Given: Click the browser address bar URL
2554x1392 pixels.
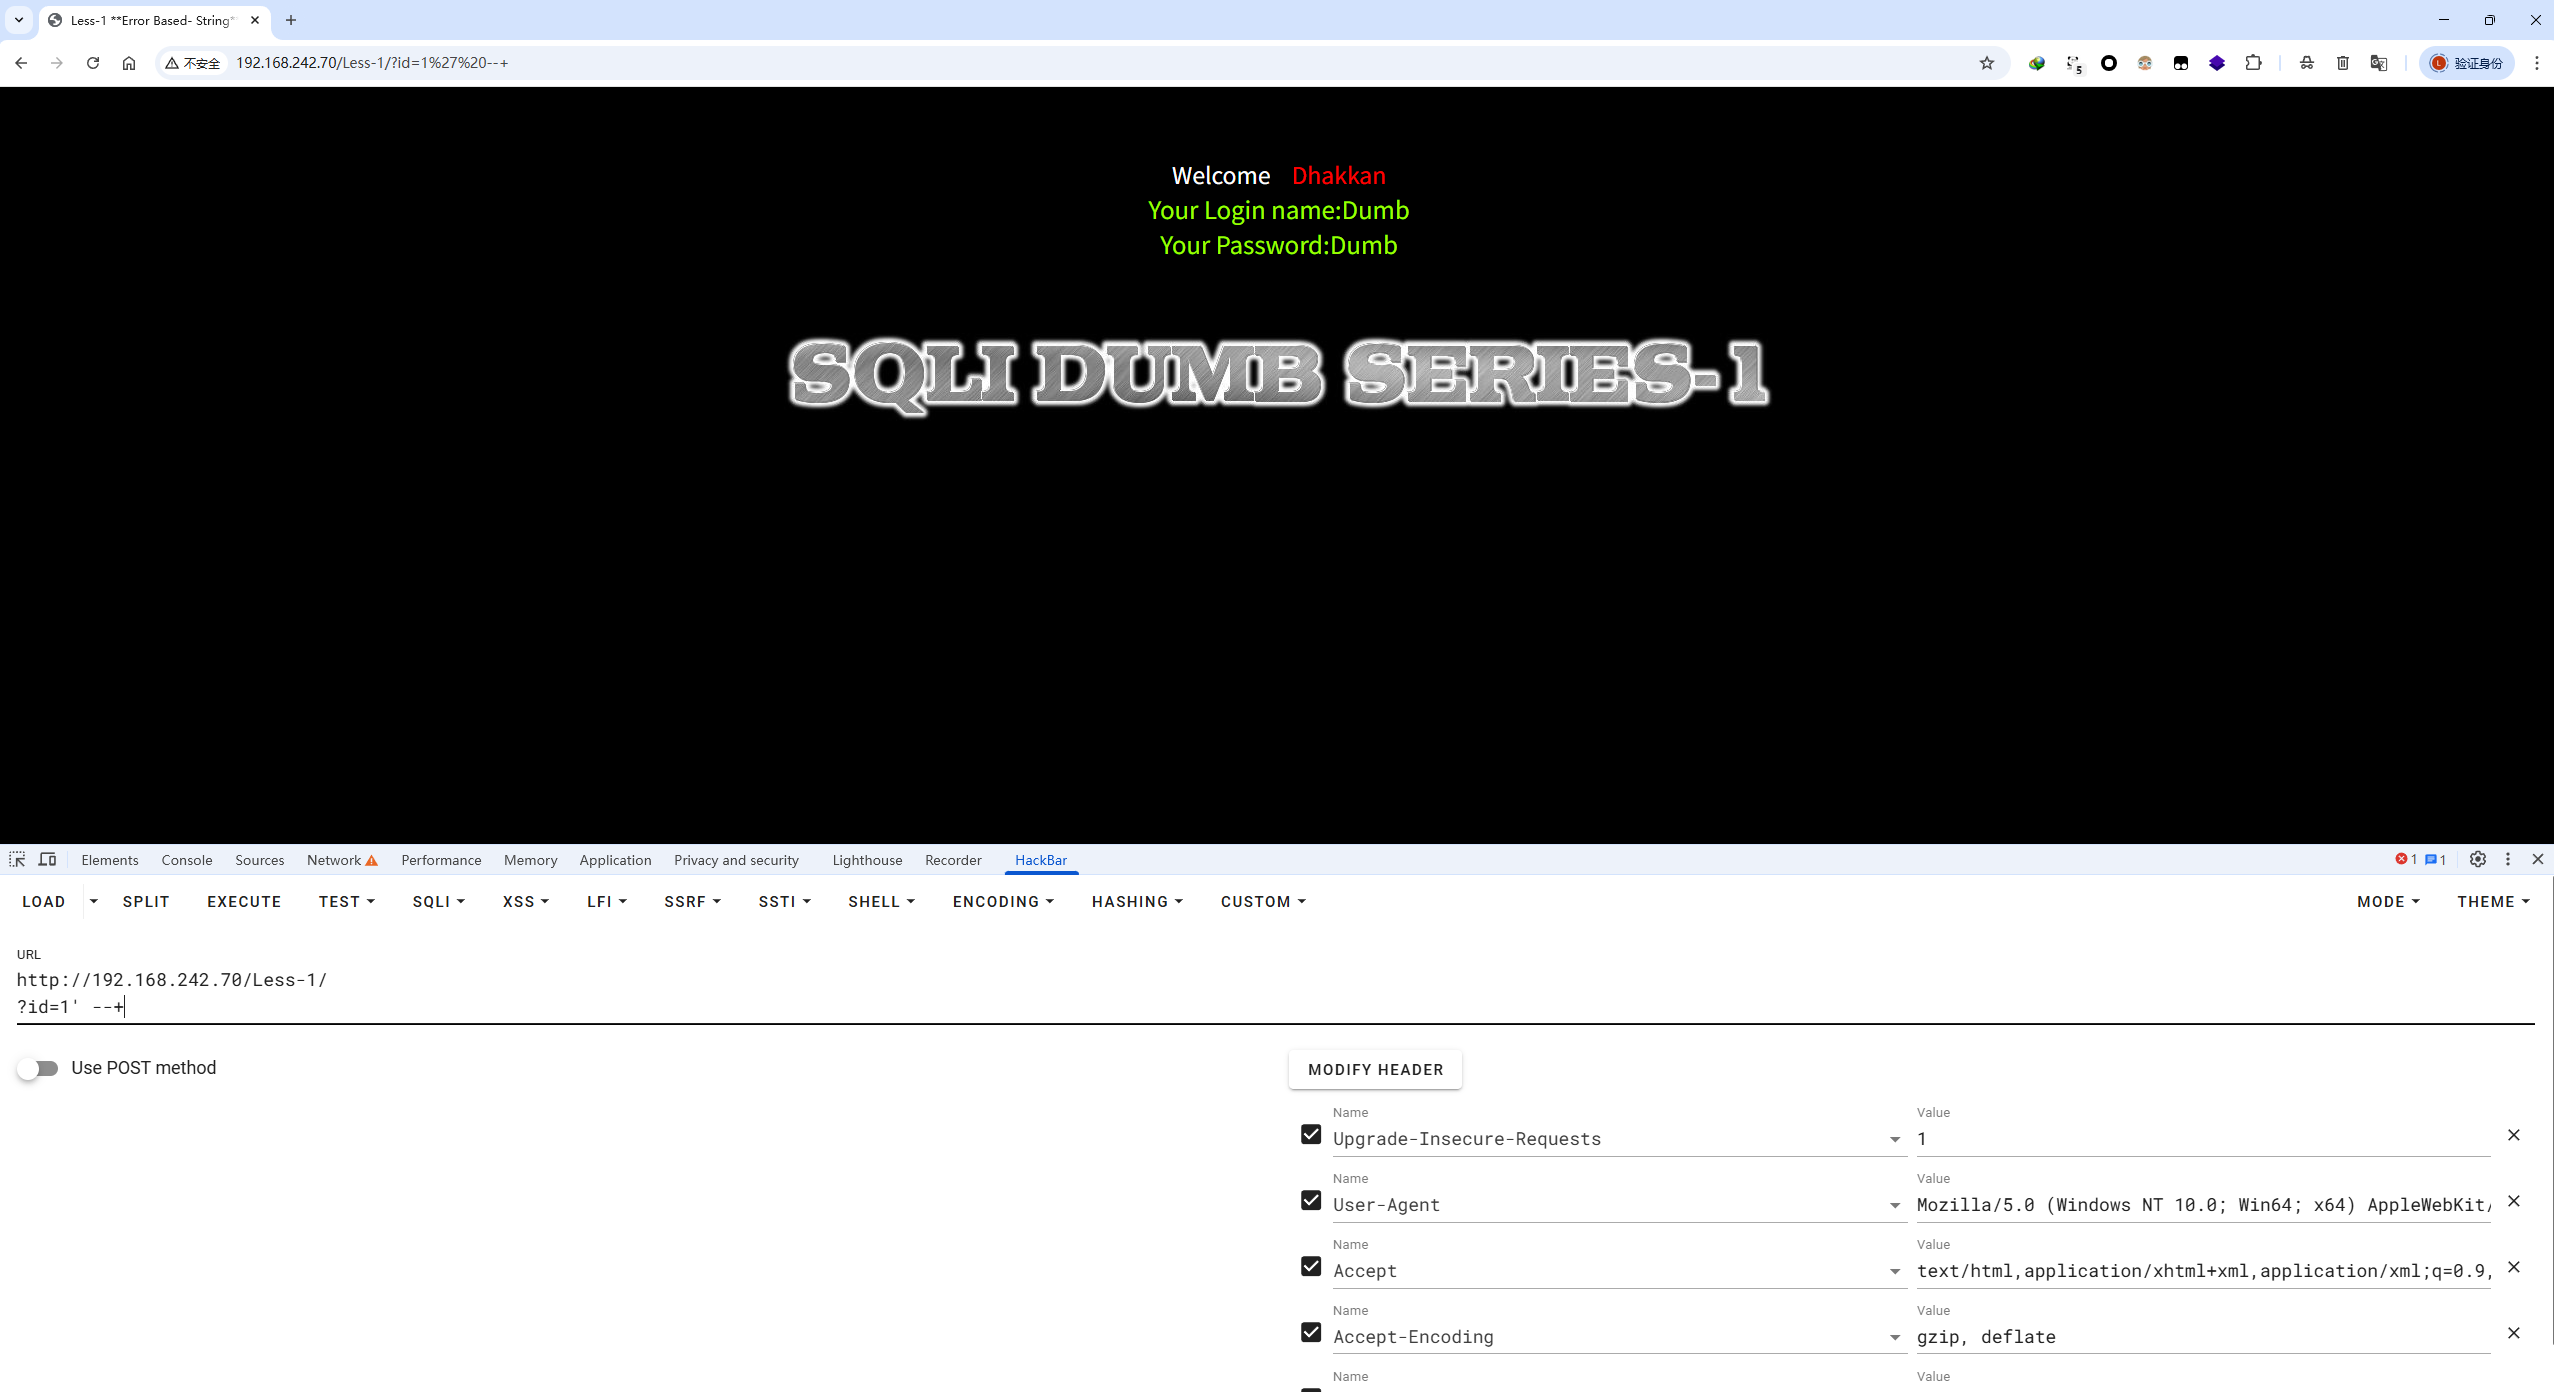Looking at the screenshot, I should [x=372, y=63].
